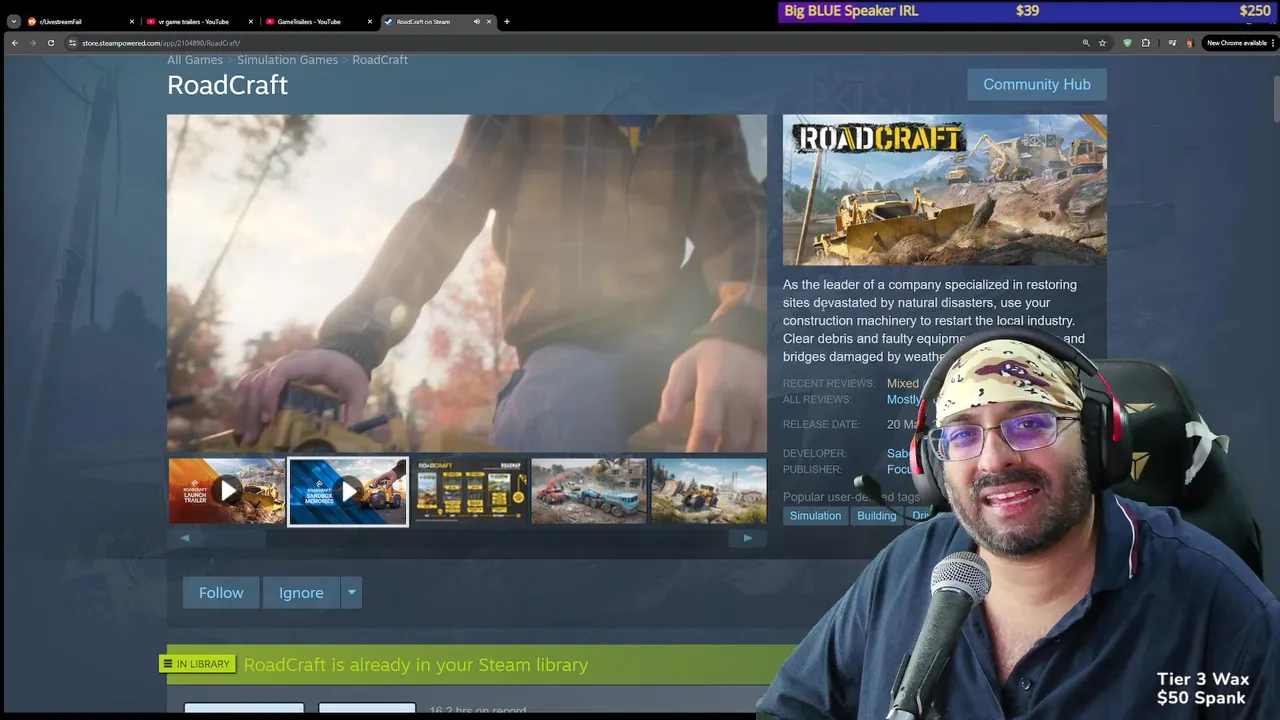1280x720 pixels.
Task: Close the r/LivestreamFail tab
Action: 131,21
